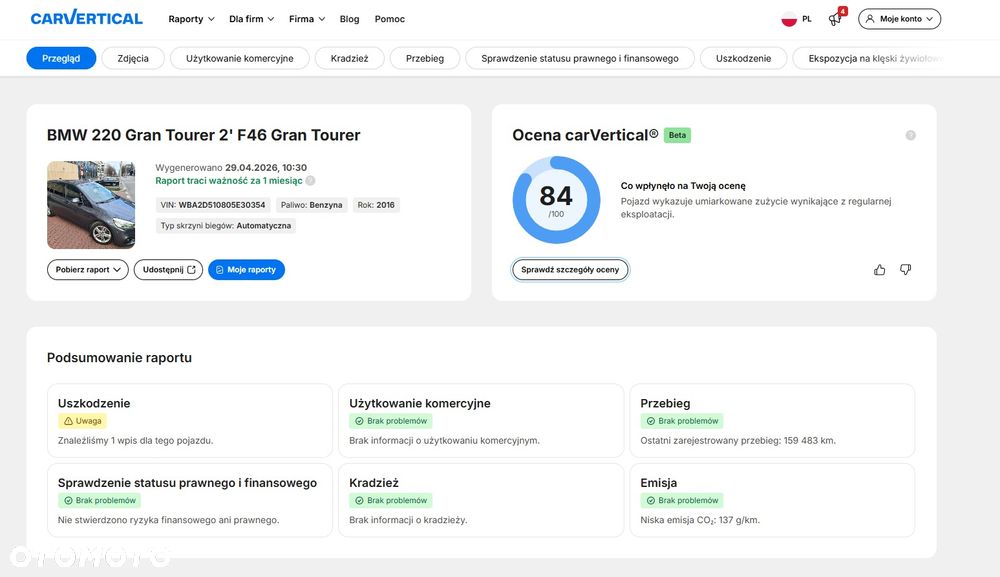Click 'Co wpłynęło na Twoją ocenę' text
This screenshot has height=577, width=1000.
(x=683, y=186)
